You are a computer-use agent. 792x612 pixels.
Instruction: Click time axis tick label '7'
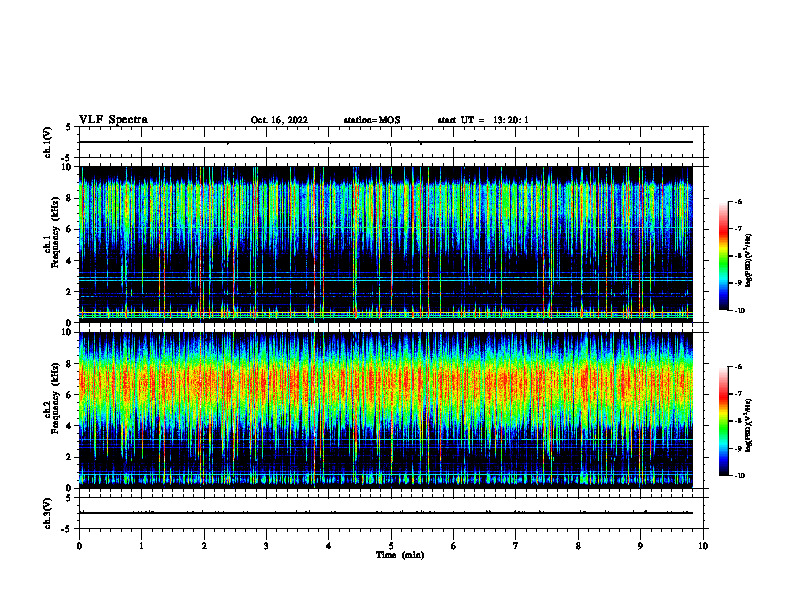pyautogui.click(x=516, y=546)
